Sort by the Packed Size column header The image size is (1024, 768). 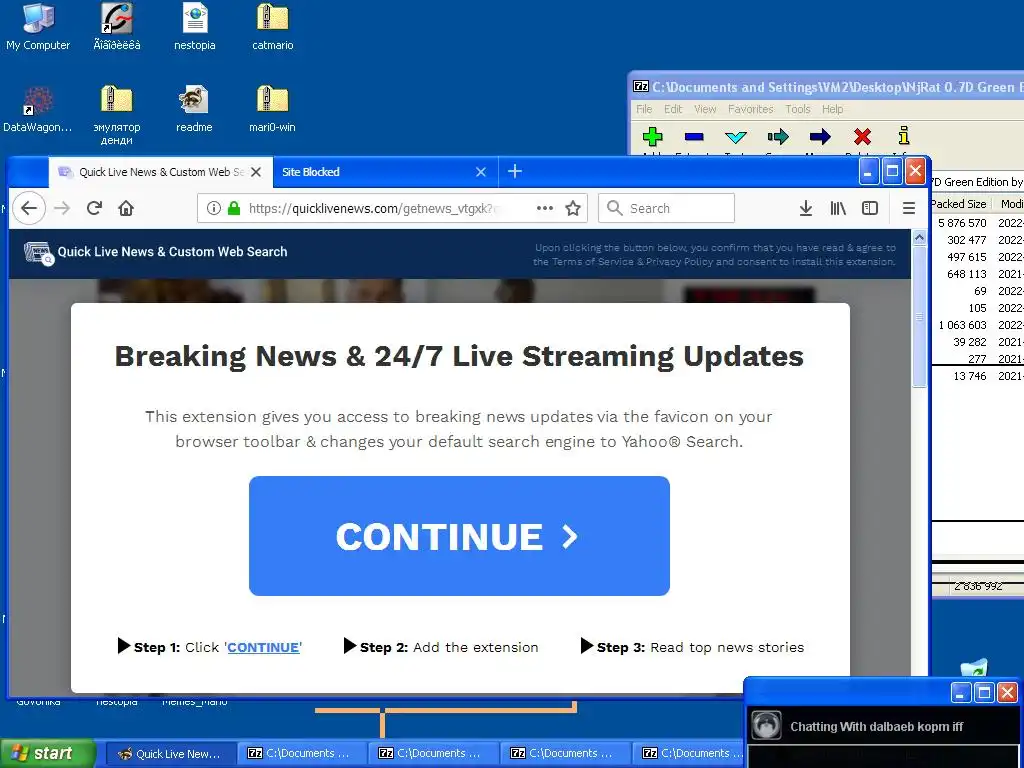coord(958,204)
